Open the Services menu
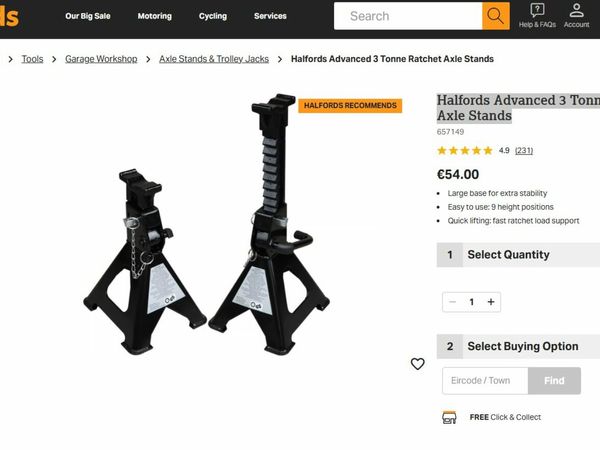This screenshot has height=450, width=600. [270, 16]
